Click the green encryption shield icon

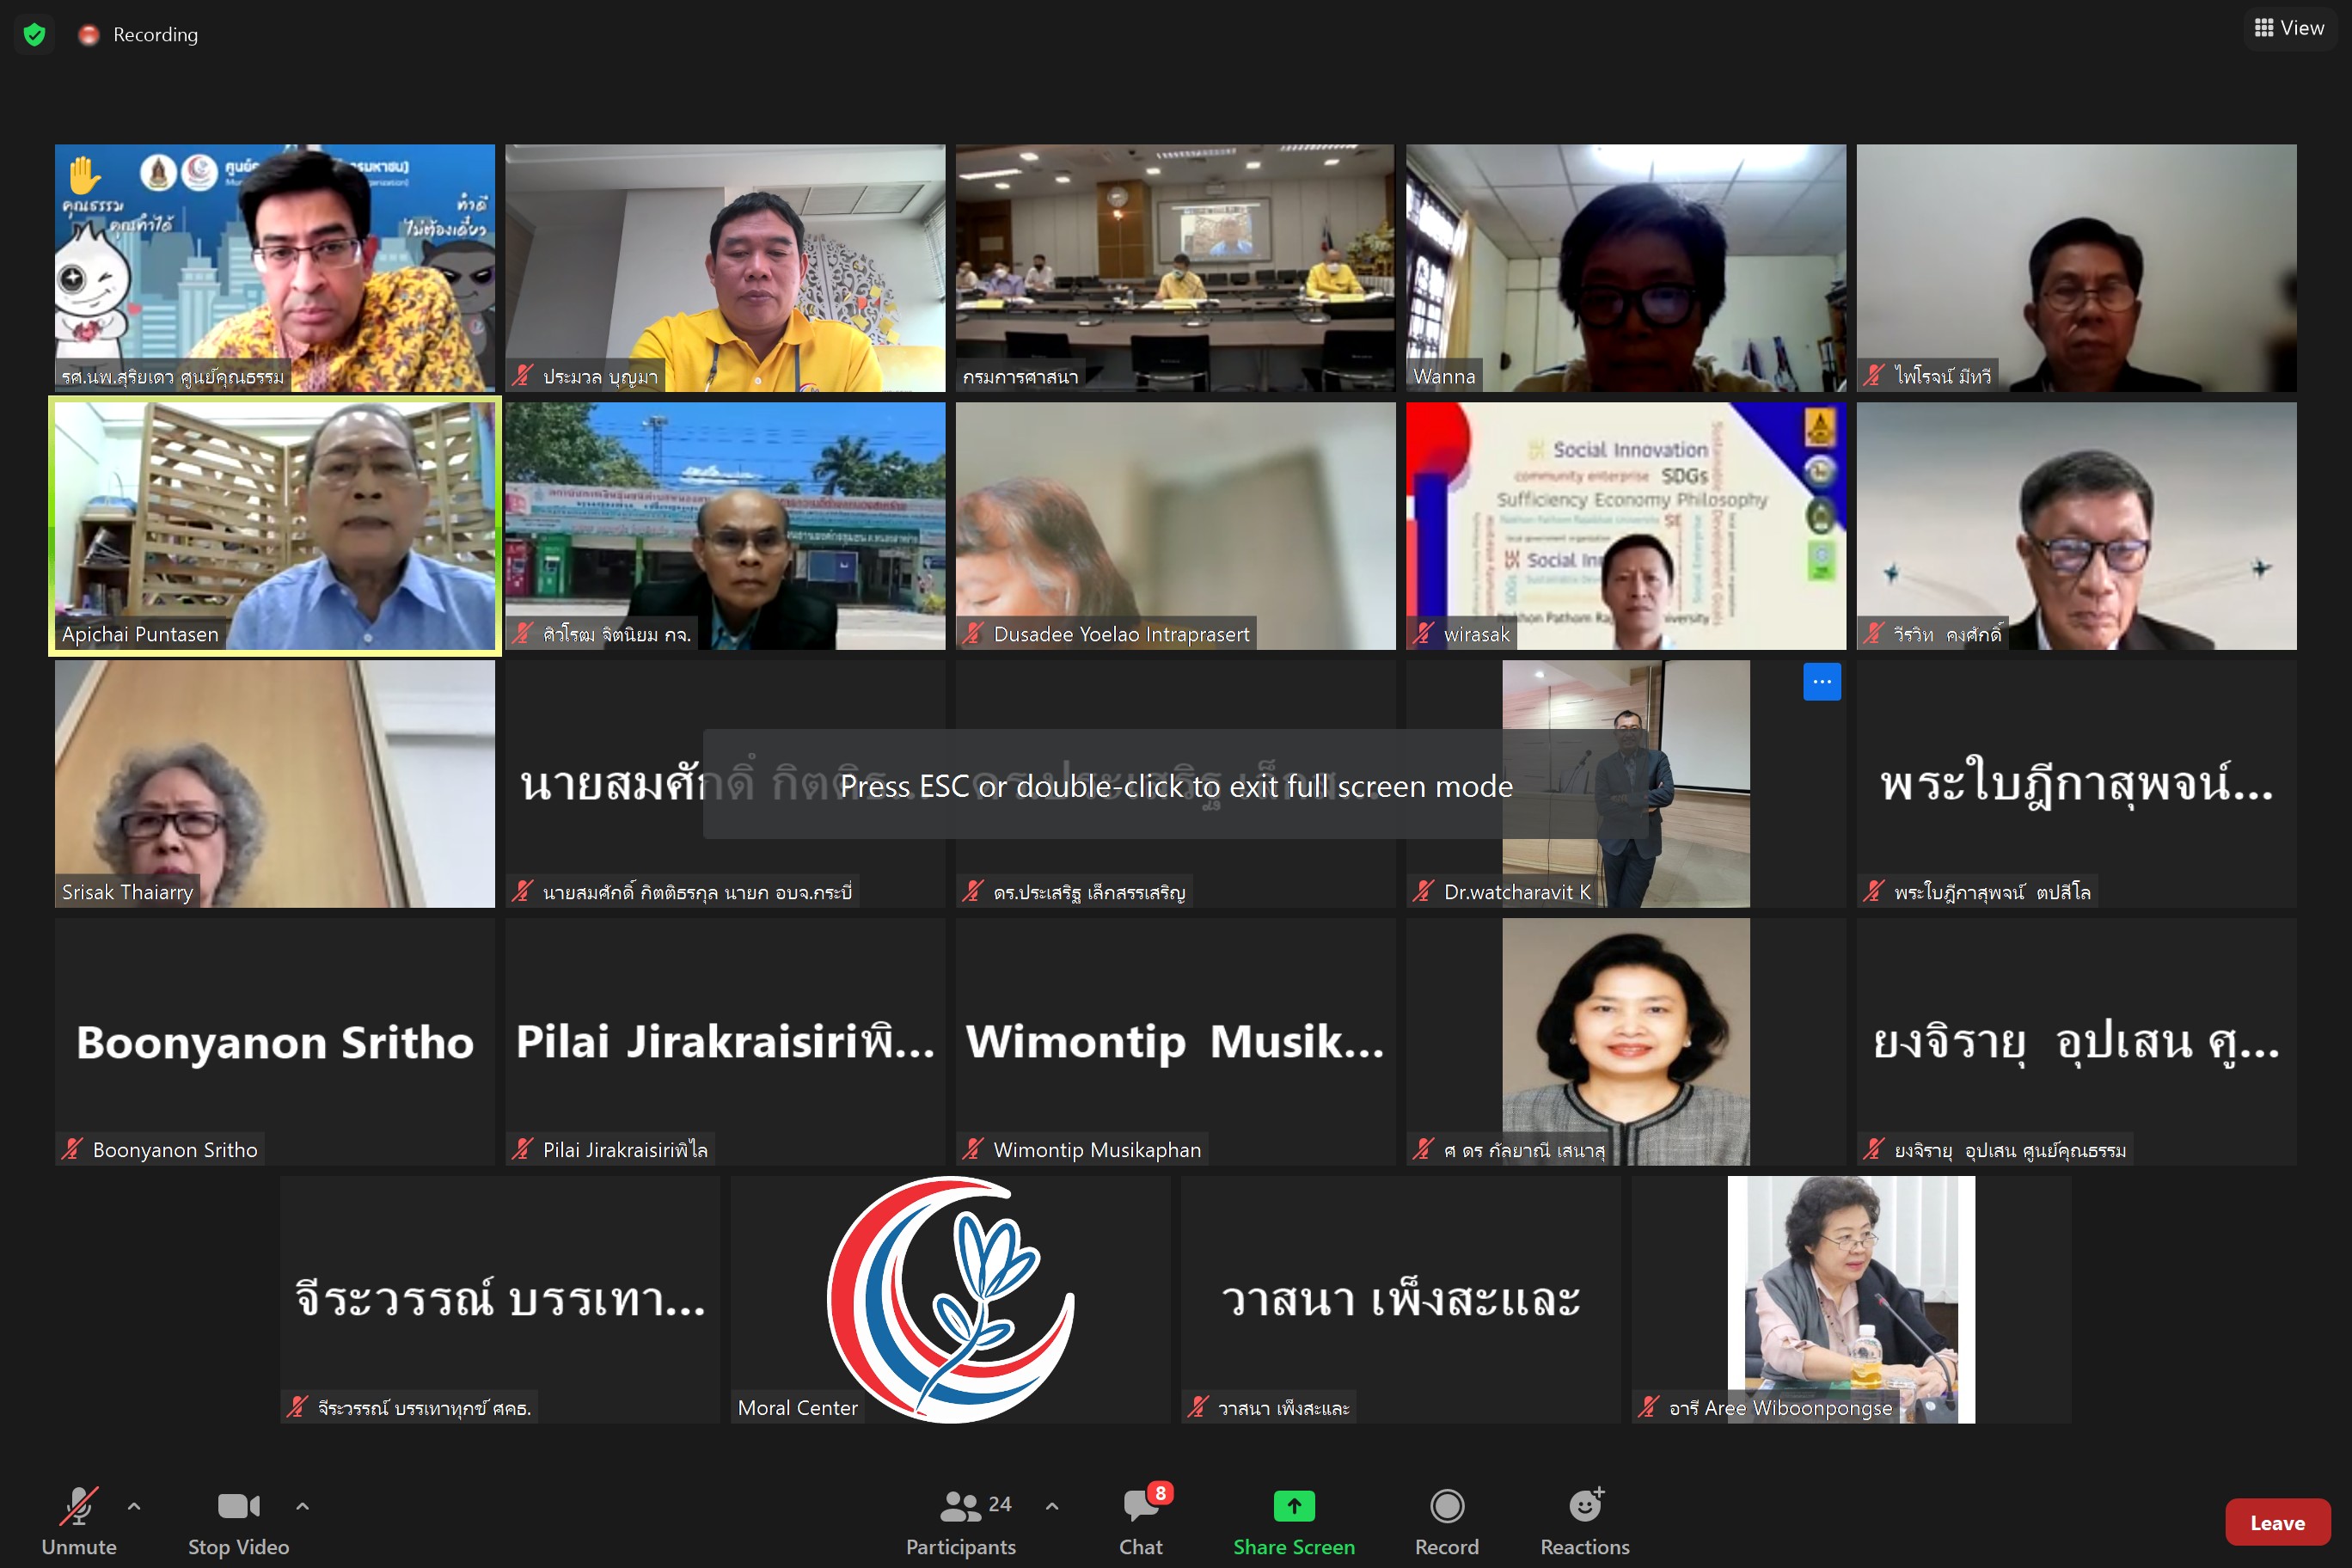tap(34, 35)
